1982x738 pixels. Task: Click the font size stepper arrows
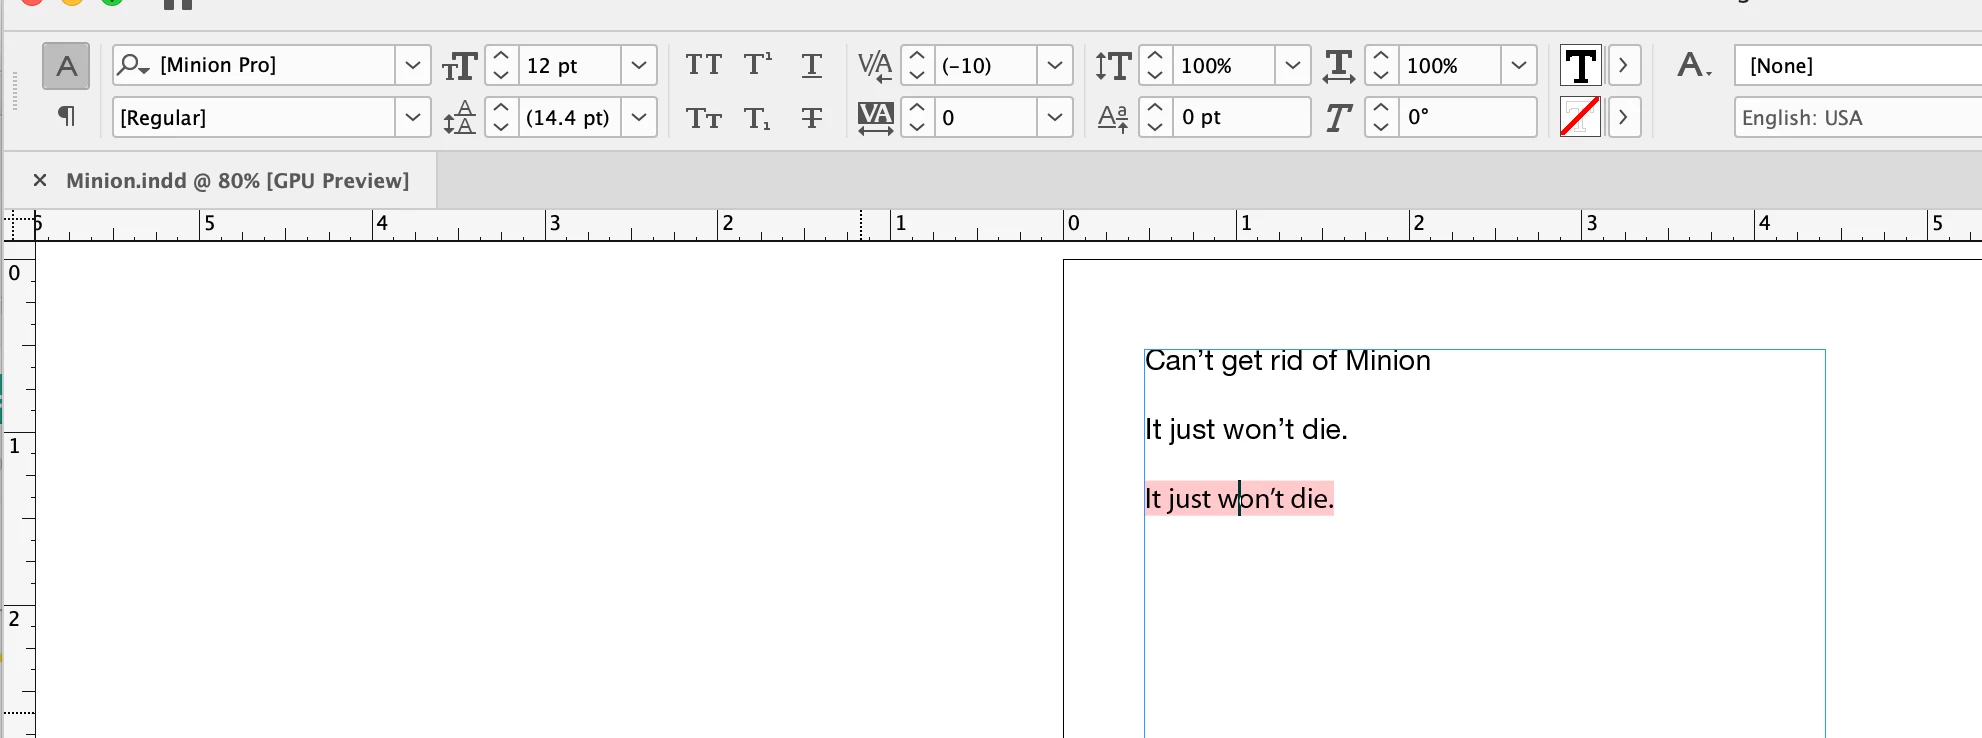[x=501, y=65]
